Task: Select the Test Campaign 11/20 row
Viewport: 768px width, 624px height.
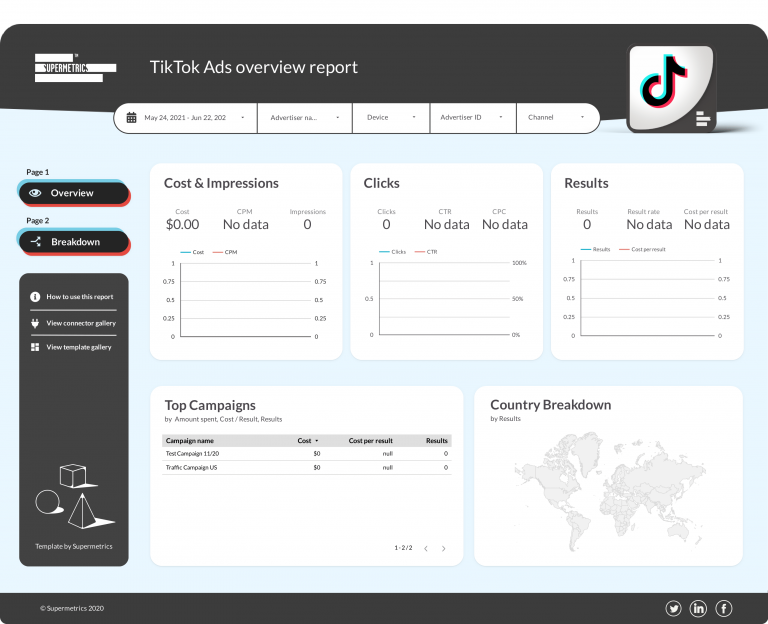Action: pyautogui.click(x=307, y=454)
